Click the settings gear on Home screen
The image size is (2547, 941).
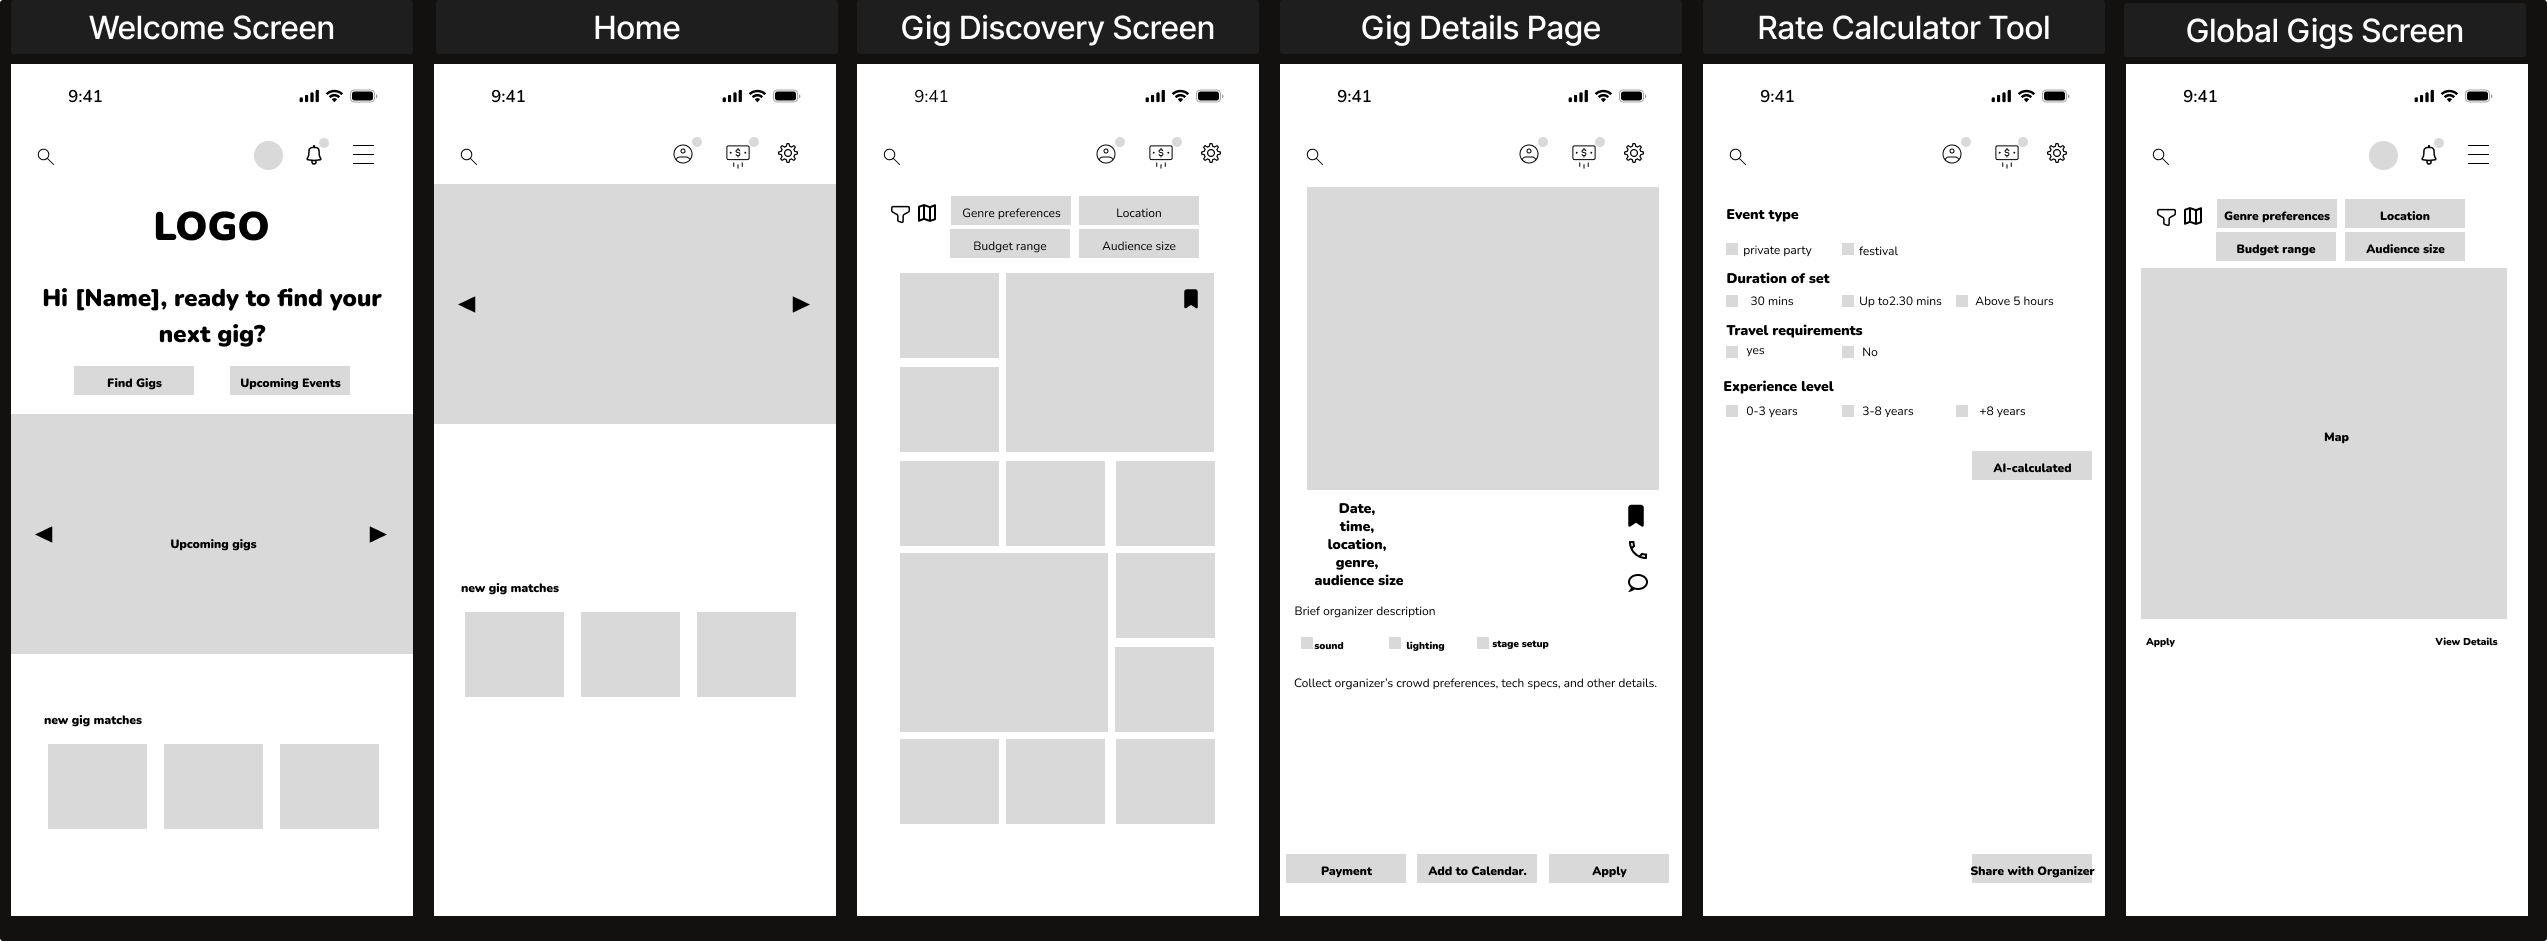tap(788, 153)
